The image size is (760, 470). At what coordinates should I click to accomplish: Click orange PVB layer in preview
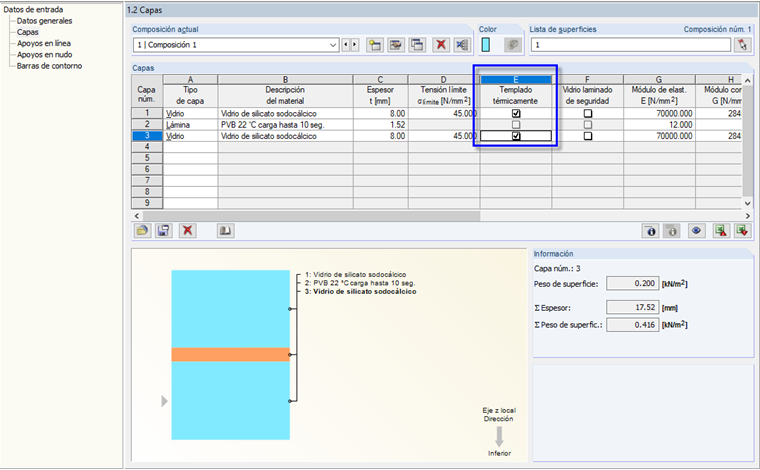(230, 355)
